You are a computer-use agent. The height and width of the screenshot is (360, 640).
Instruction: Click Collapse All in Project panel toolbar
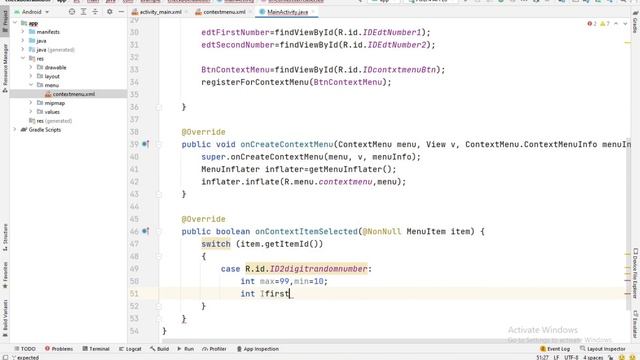pyautogui.click(x=95, y=12)
